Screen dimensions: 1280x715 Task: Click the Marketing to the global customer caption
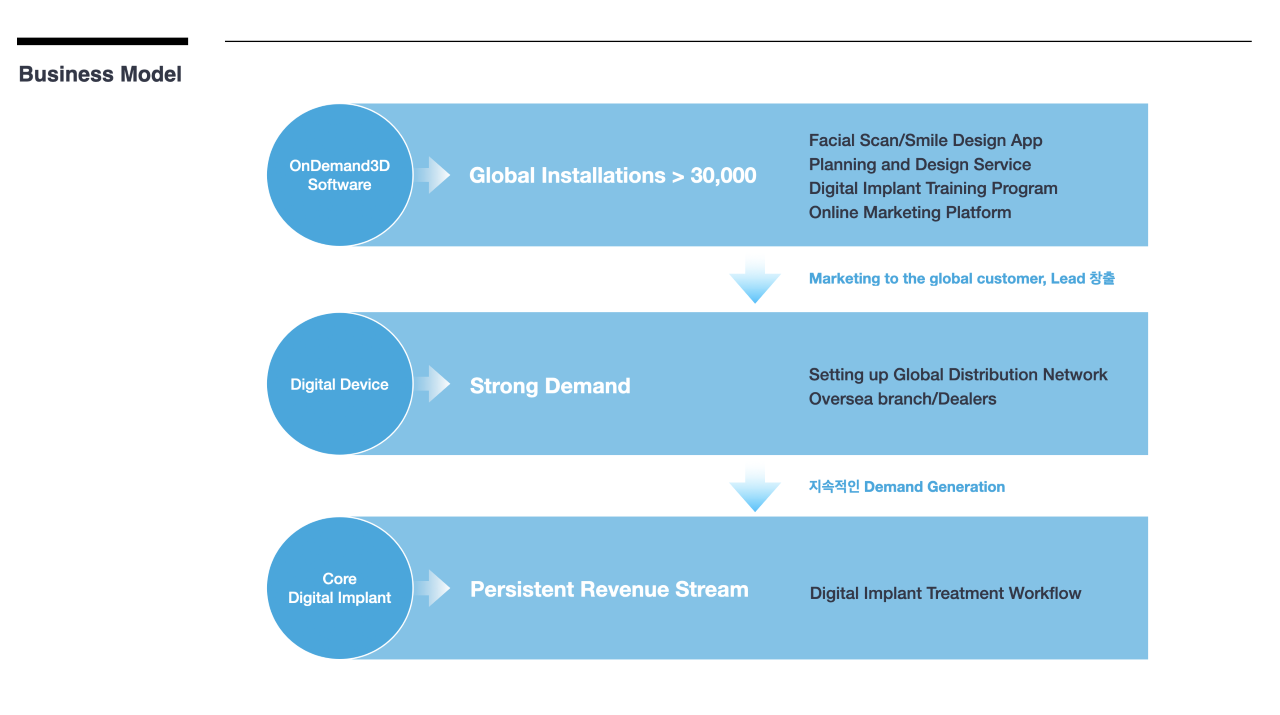962,279
